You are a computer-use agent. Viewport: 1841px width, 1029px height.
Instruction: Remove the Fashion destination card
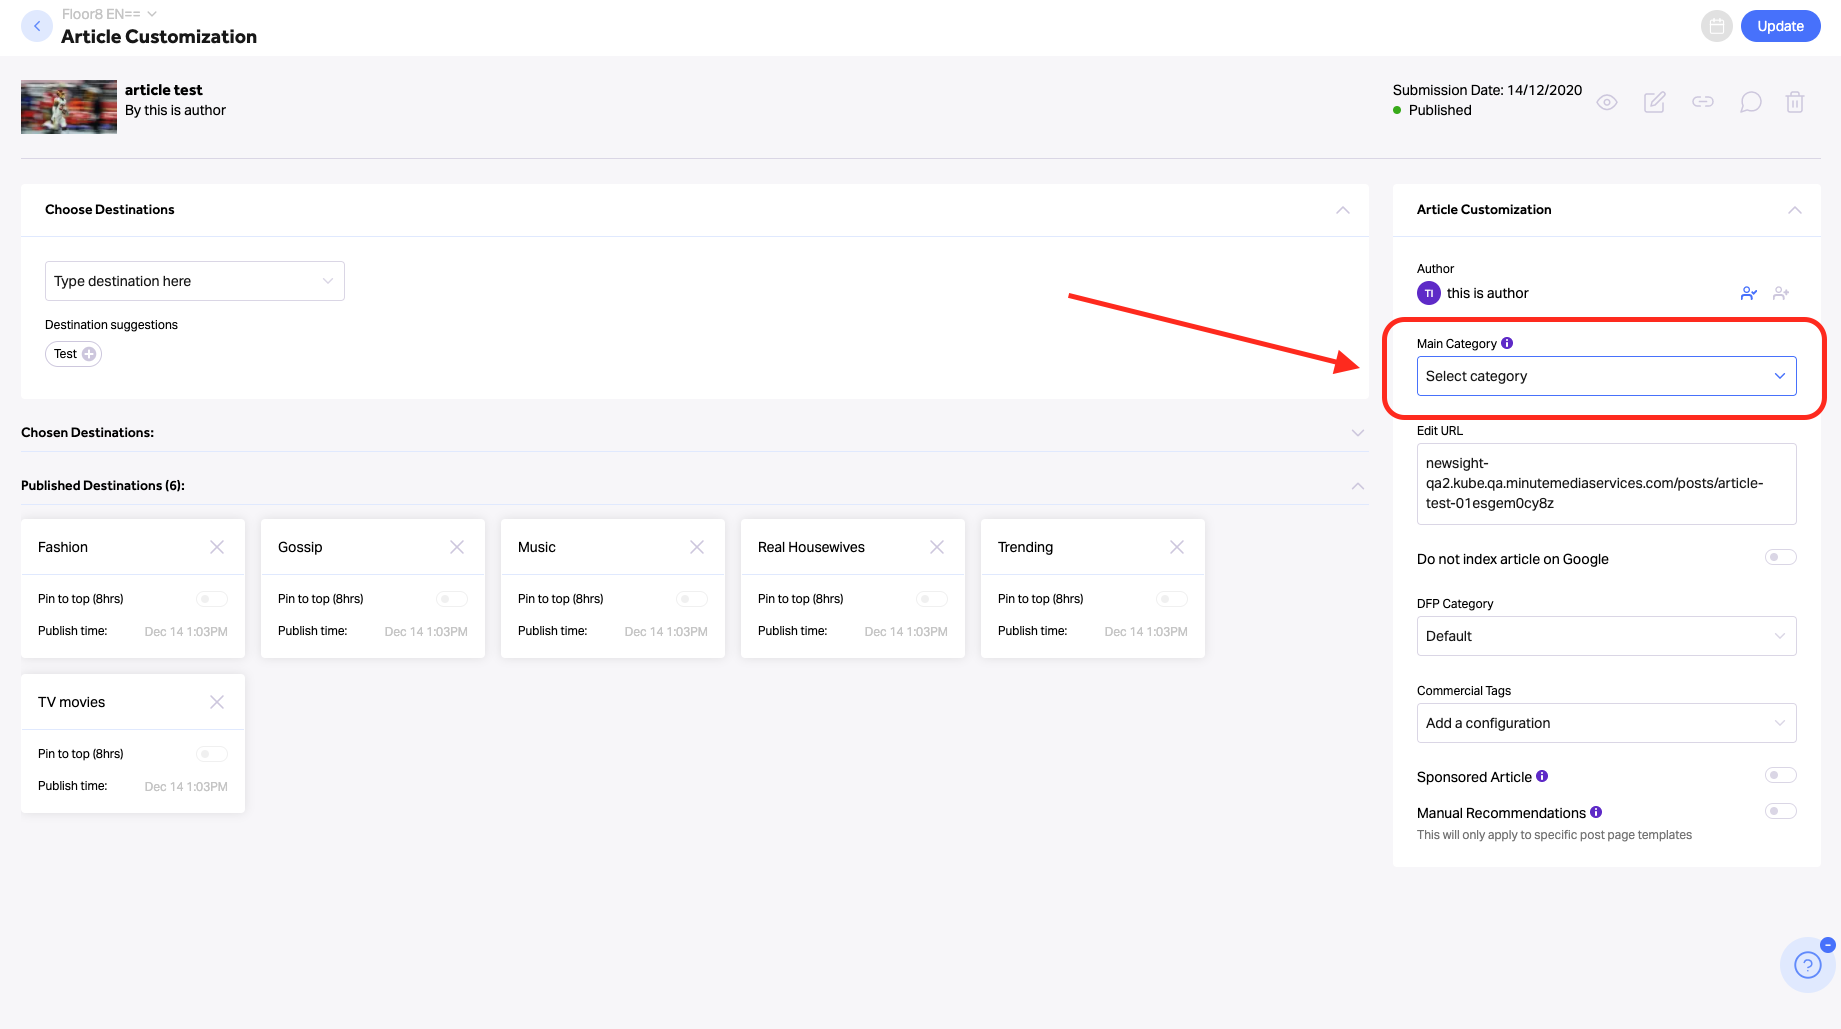(217, 547)
